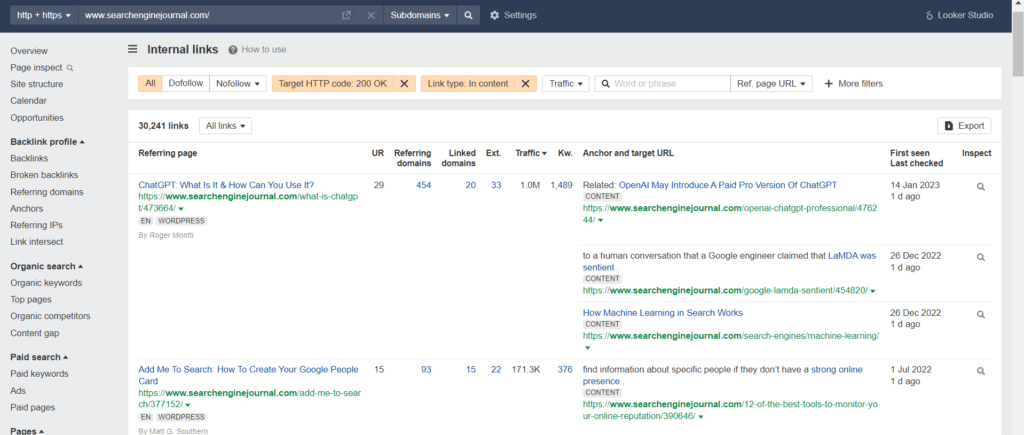
Task: Open Organic competitors in the sidebar
Action: tap(50, 316)
